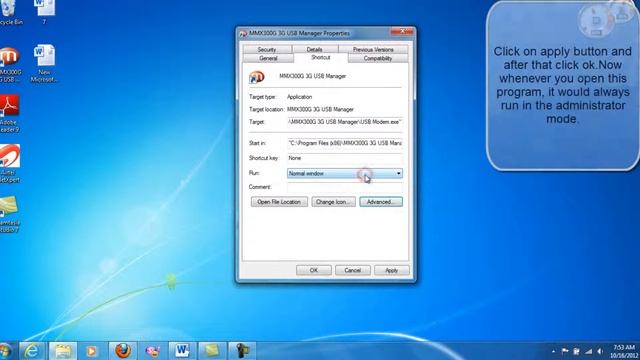Image resolution: width=640 pixels, height=360 pixels.
Task: Confirm with the OK button
Action: (313, 270)
